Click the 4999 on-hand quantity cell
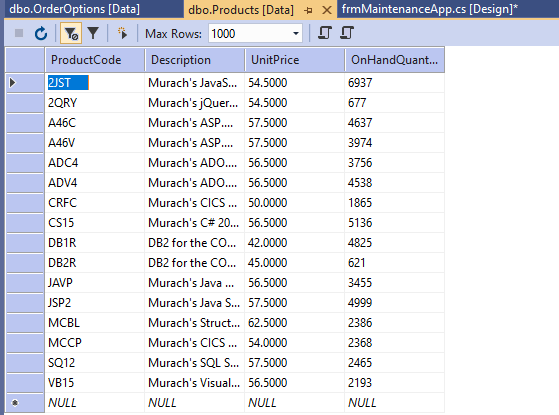The image size is (559, 415). click(395, 303)
